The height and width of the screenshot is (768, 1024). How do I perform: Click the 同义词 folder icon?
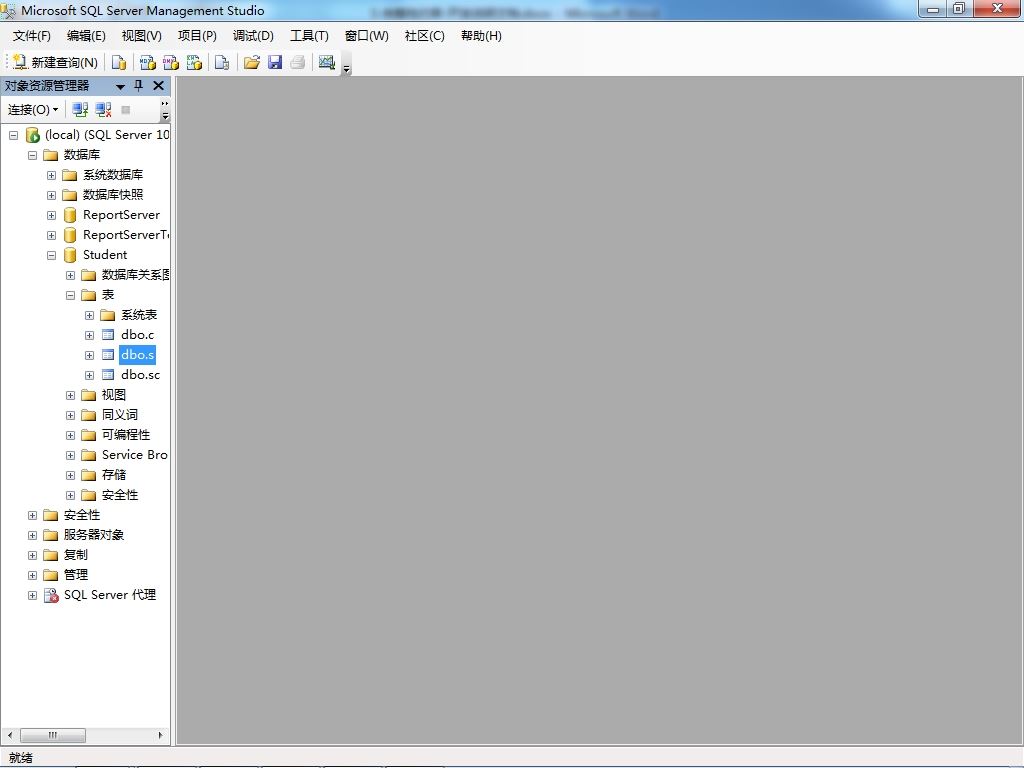[x=89, y=415]
